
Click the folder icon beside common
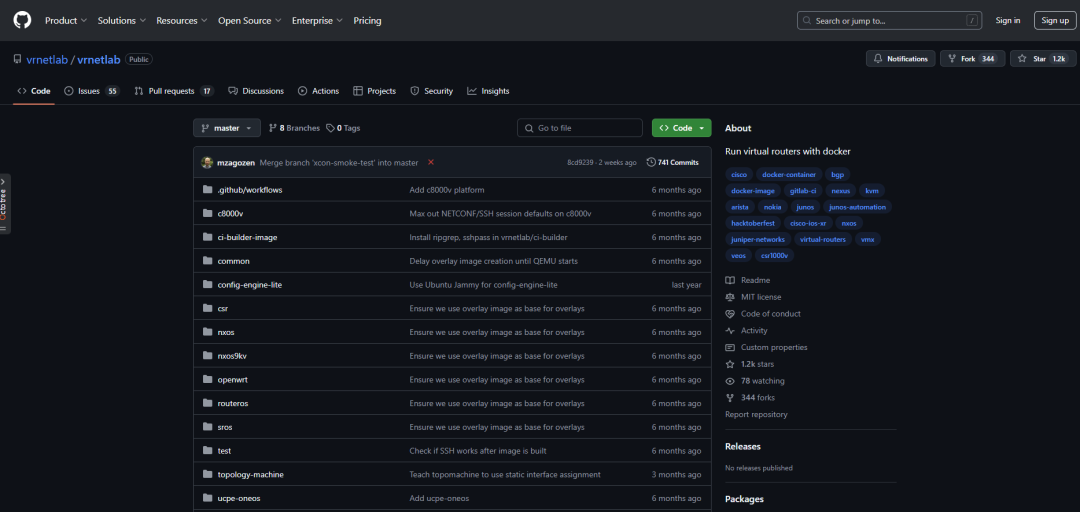point(207,260)
